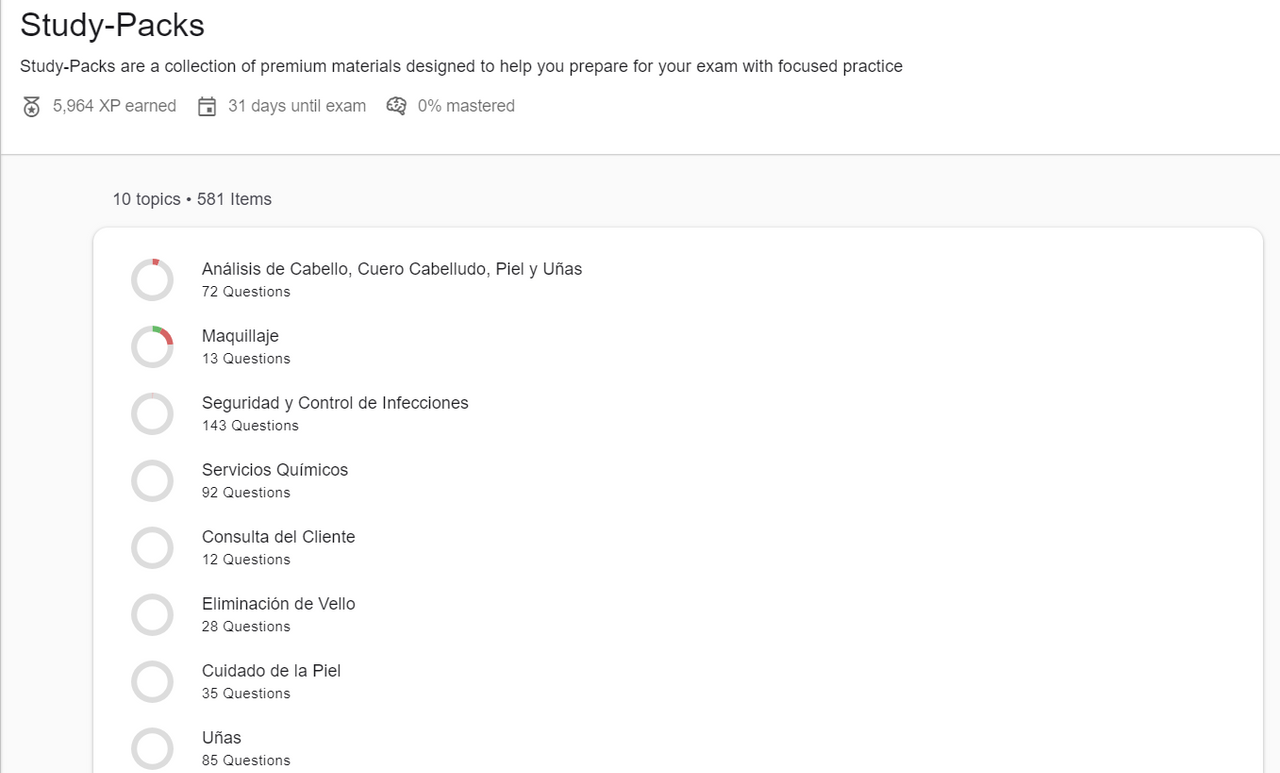This screenshot has width=1280, height=773.
Task: Click the Servicios Químicos progress ring
Action: (x=153, y=481)
